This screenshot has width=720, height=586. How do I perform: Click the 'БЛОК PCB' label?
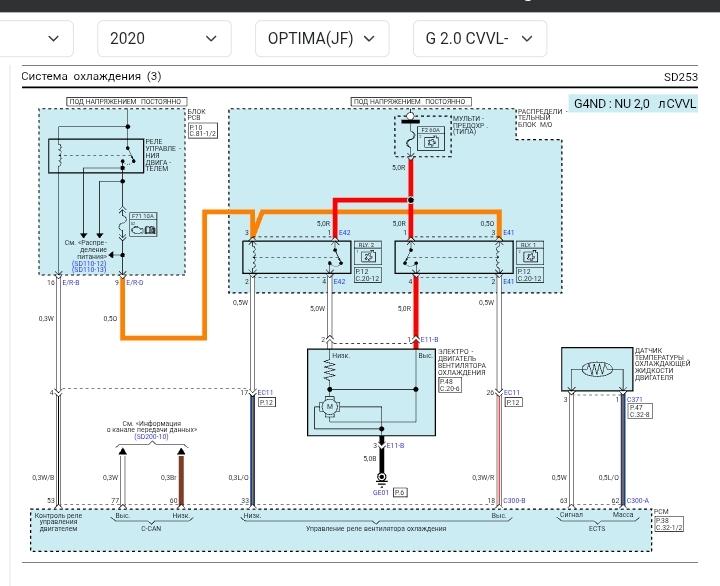[x=197, y=114]
